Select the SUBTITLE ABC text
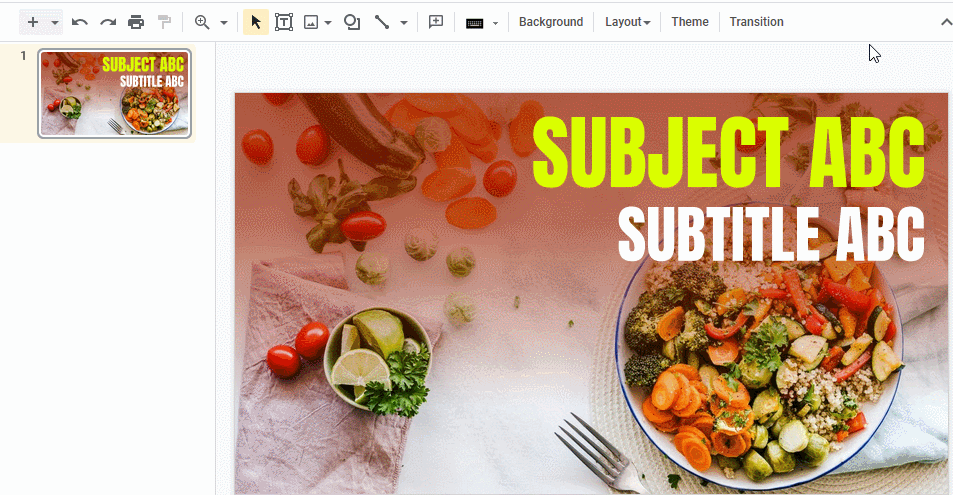953x495 pixels. tap(771, 234)
